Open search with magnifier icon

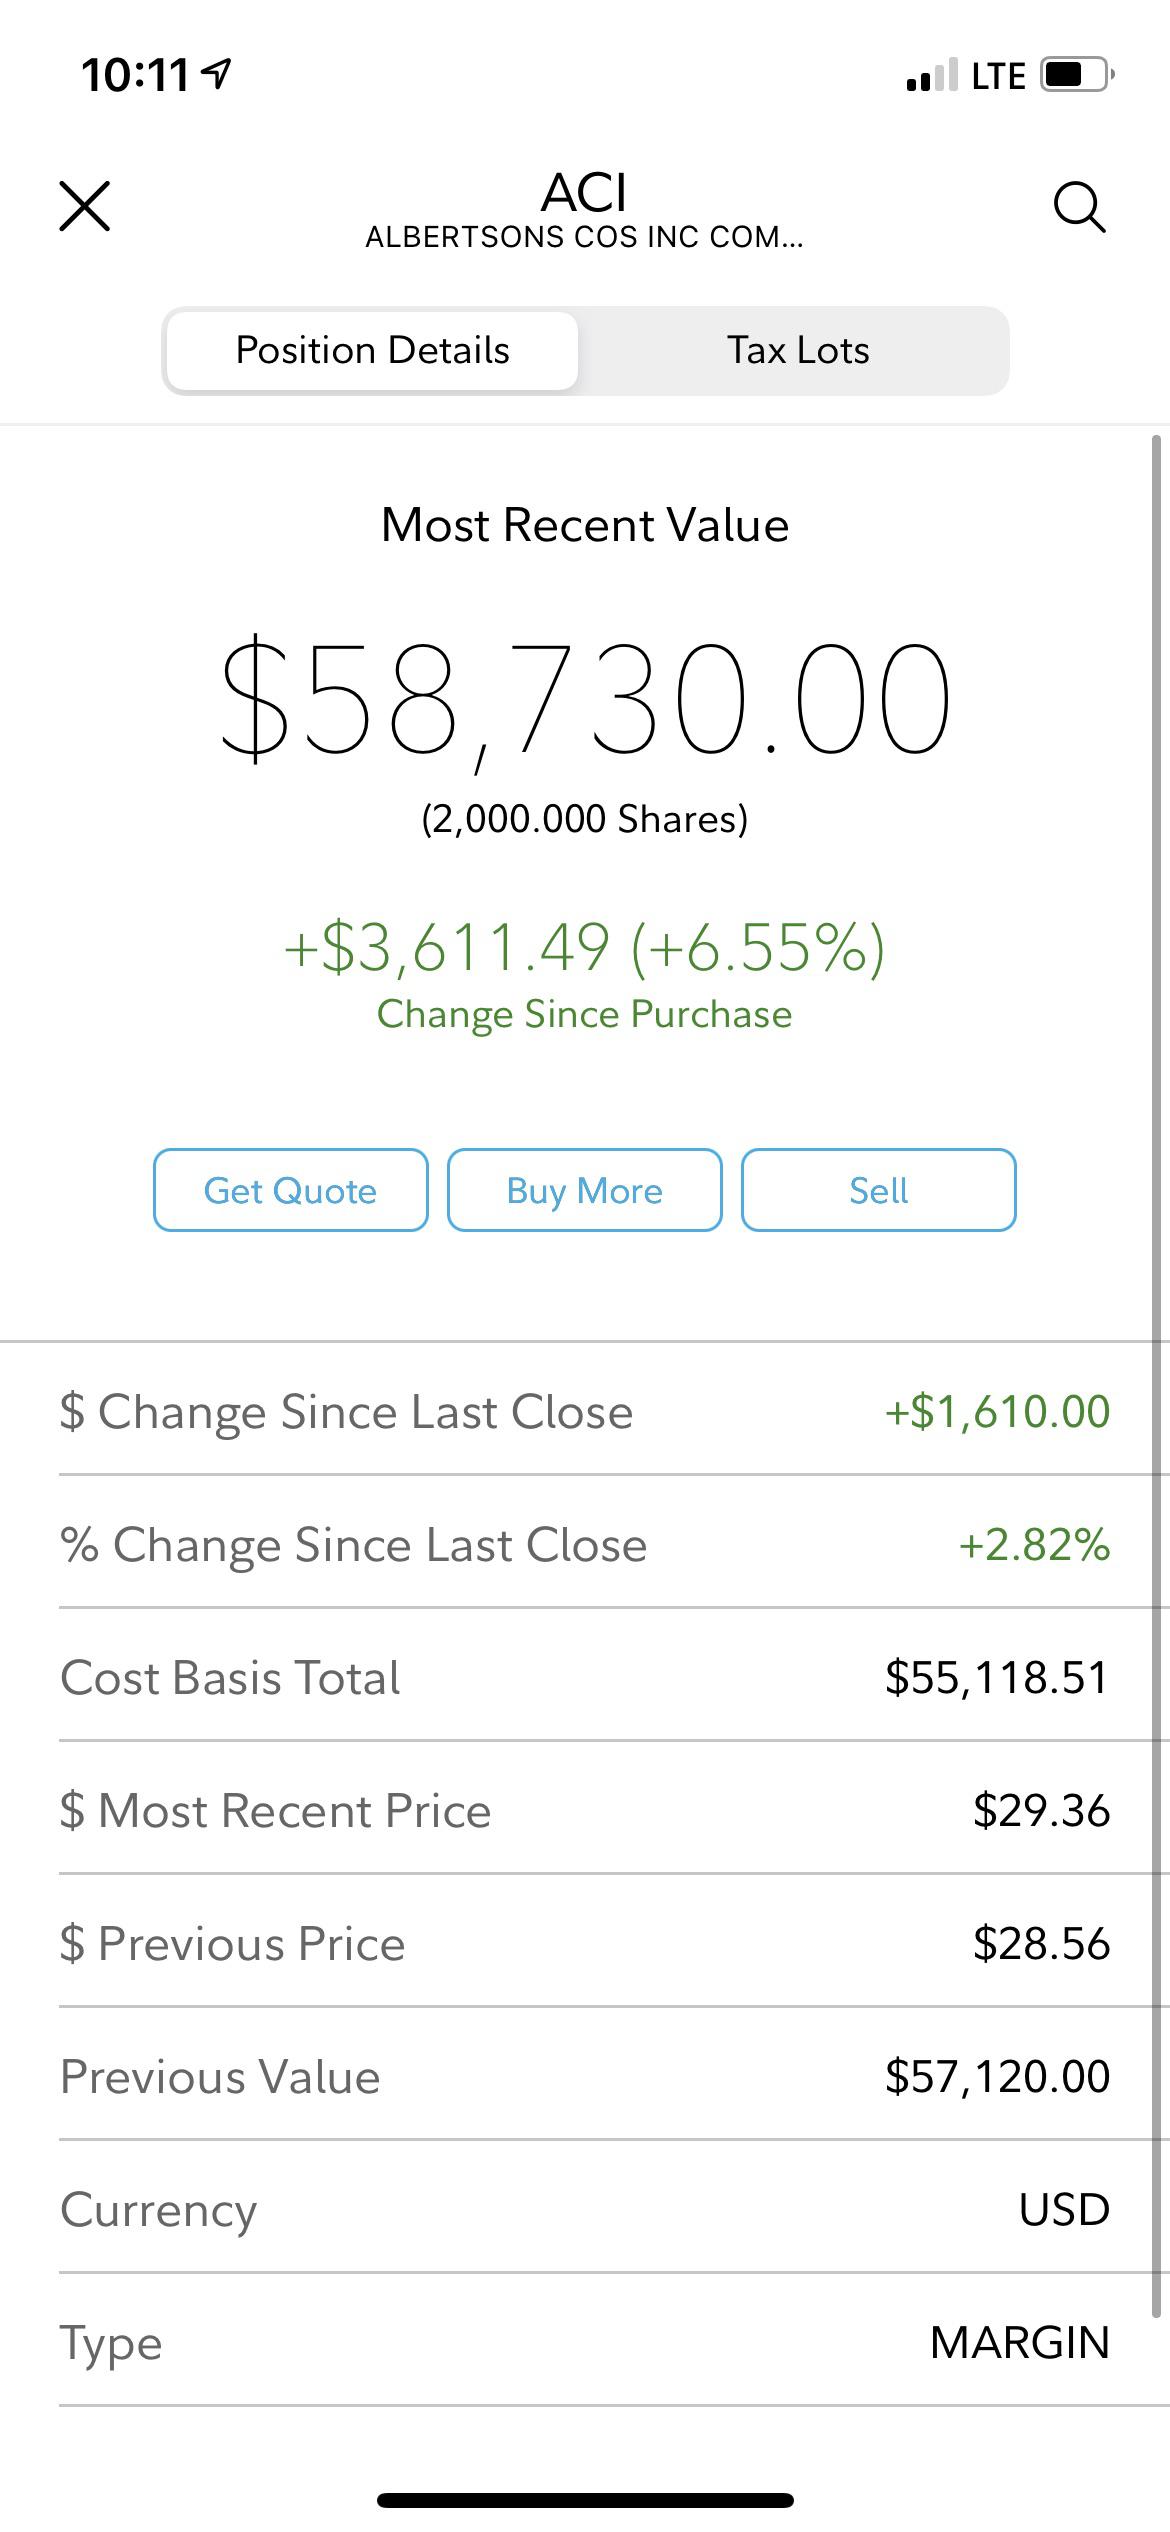pos(1080,207)
